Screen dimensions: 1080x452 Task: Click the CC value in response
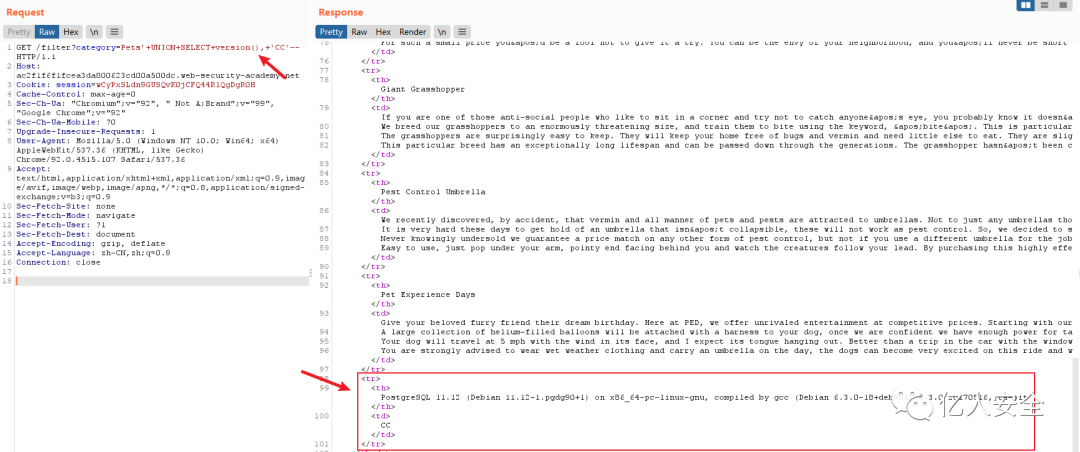(386, 425)
